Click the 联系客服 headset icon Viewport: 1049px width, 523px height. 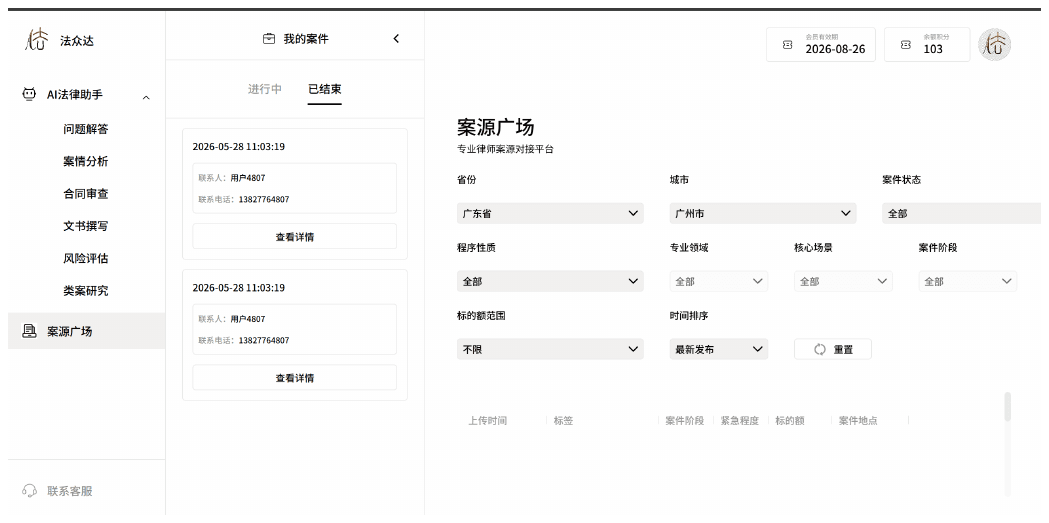point(29,491)
